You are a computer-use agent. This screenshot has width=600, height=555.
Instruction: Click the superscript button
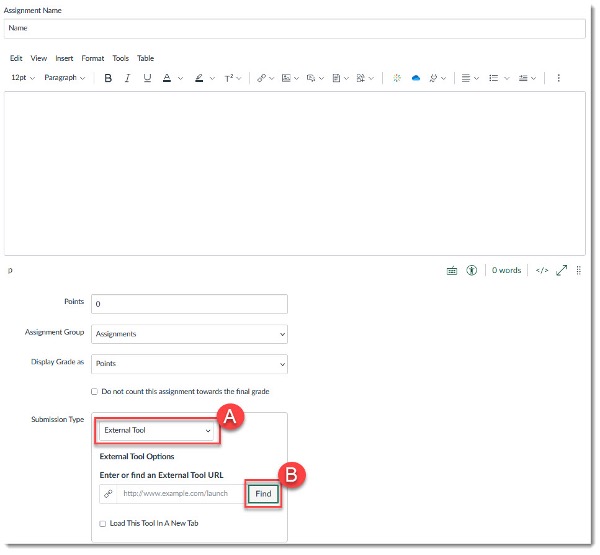228,78
